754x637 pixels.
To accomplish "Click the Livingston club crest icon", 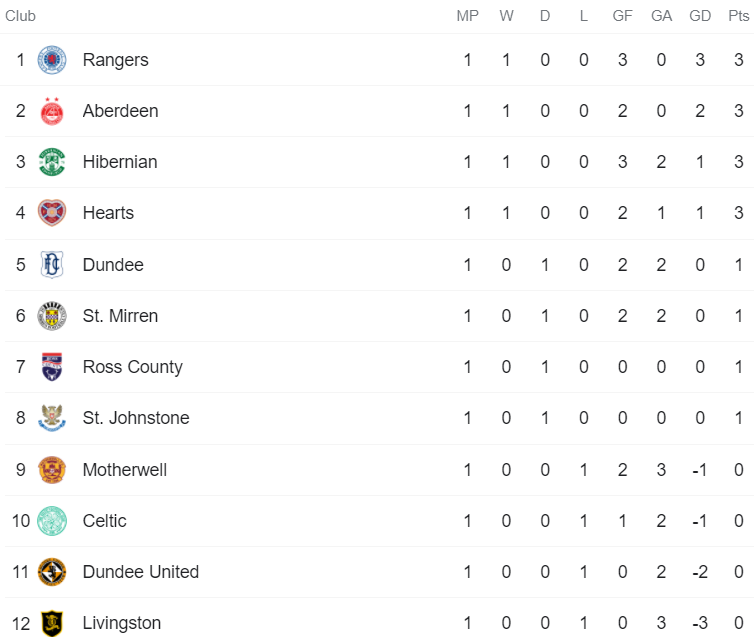I will [x=52, y=623].
